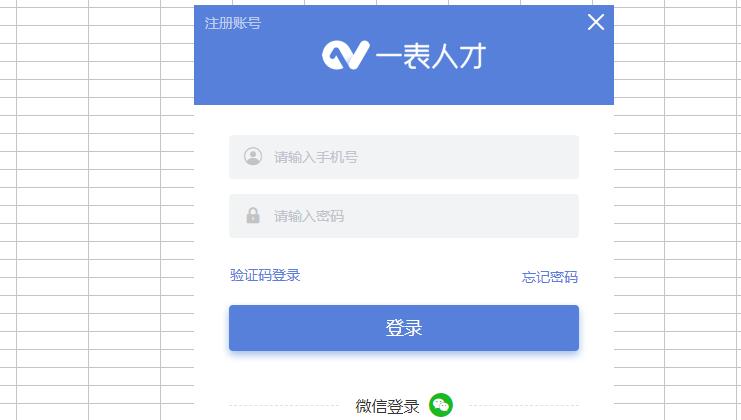Click blank white space below 登录 button

pos(404,371)
